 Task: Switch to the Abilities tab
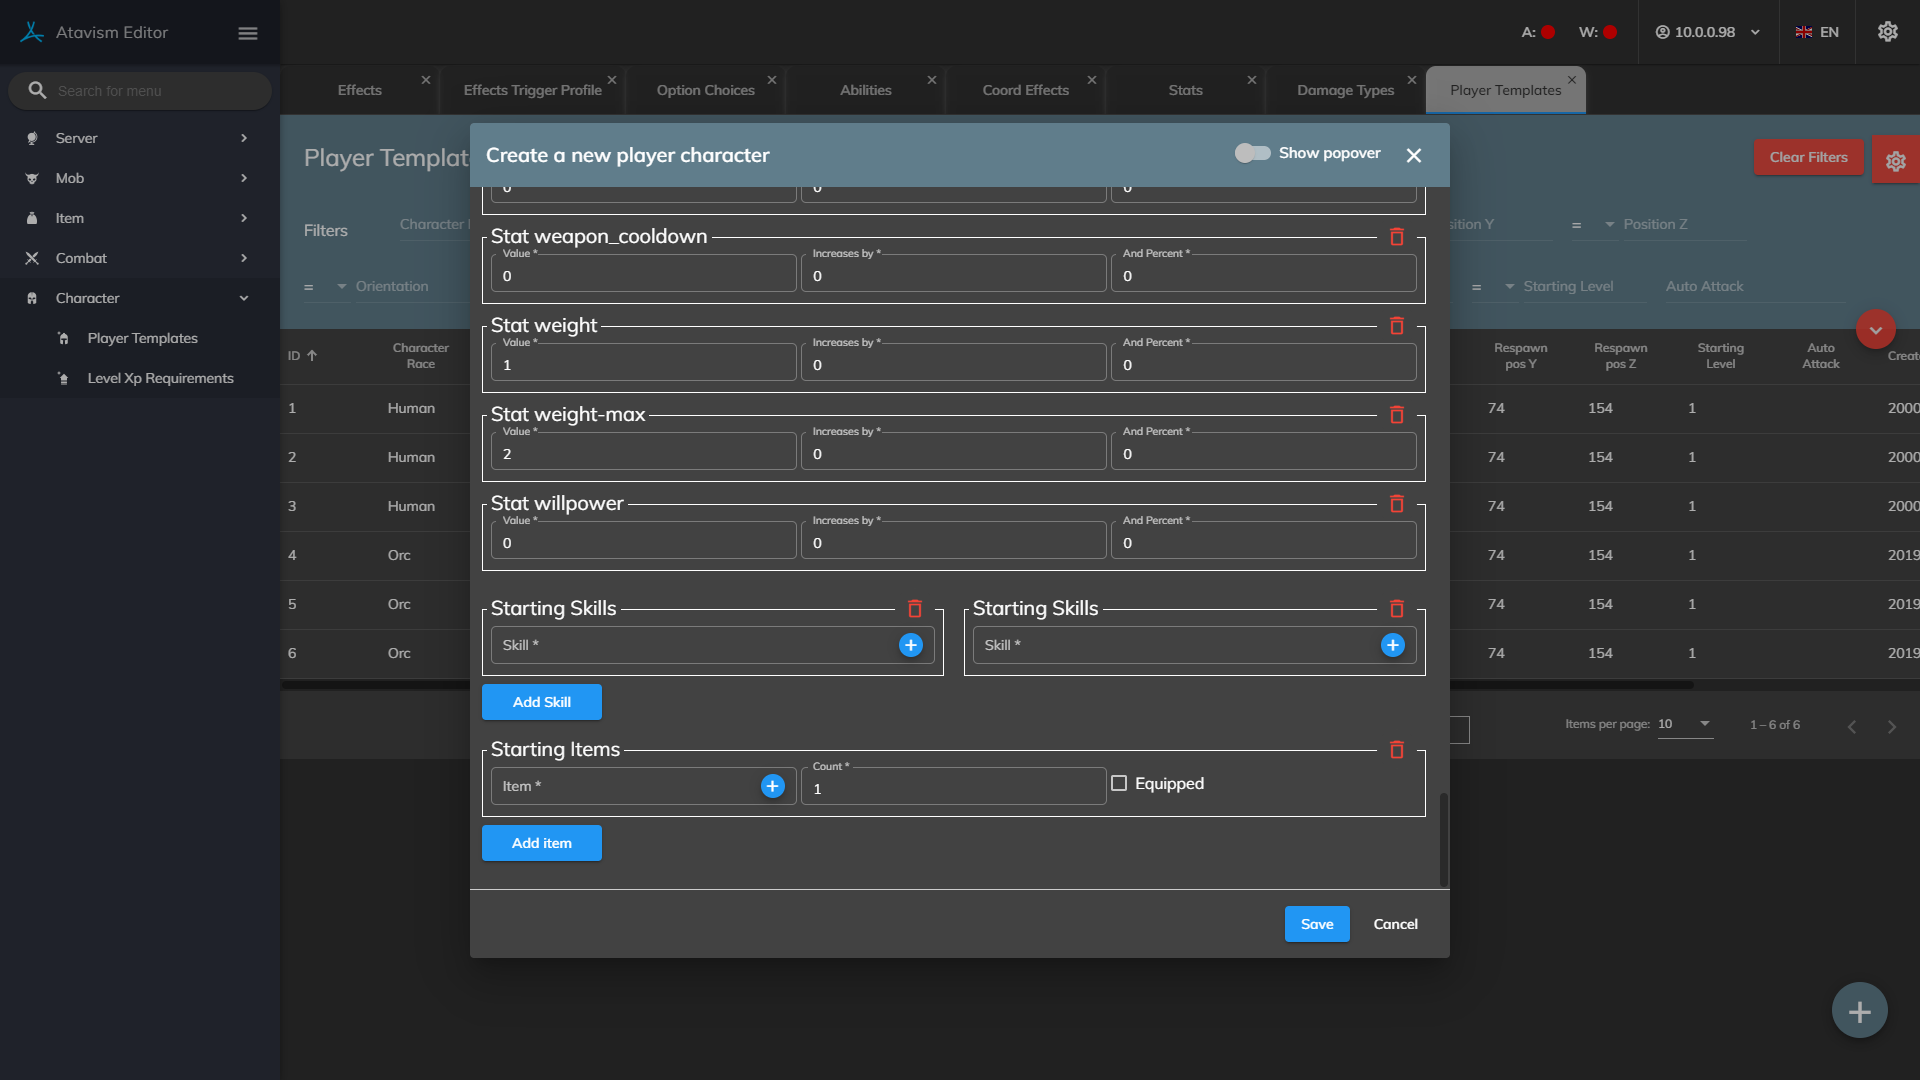865,90
